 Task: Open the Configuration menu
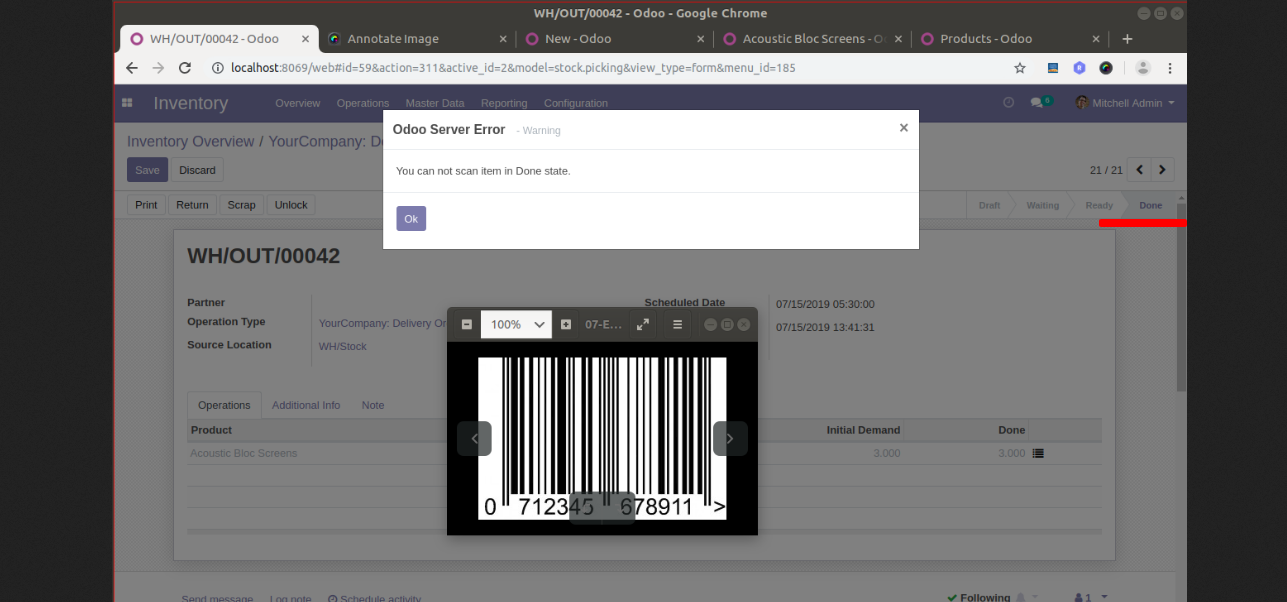[576, 103]
